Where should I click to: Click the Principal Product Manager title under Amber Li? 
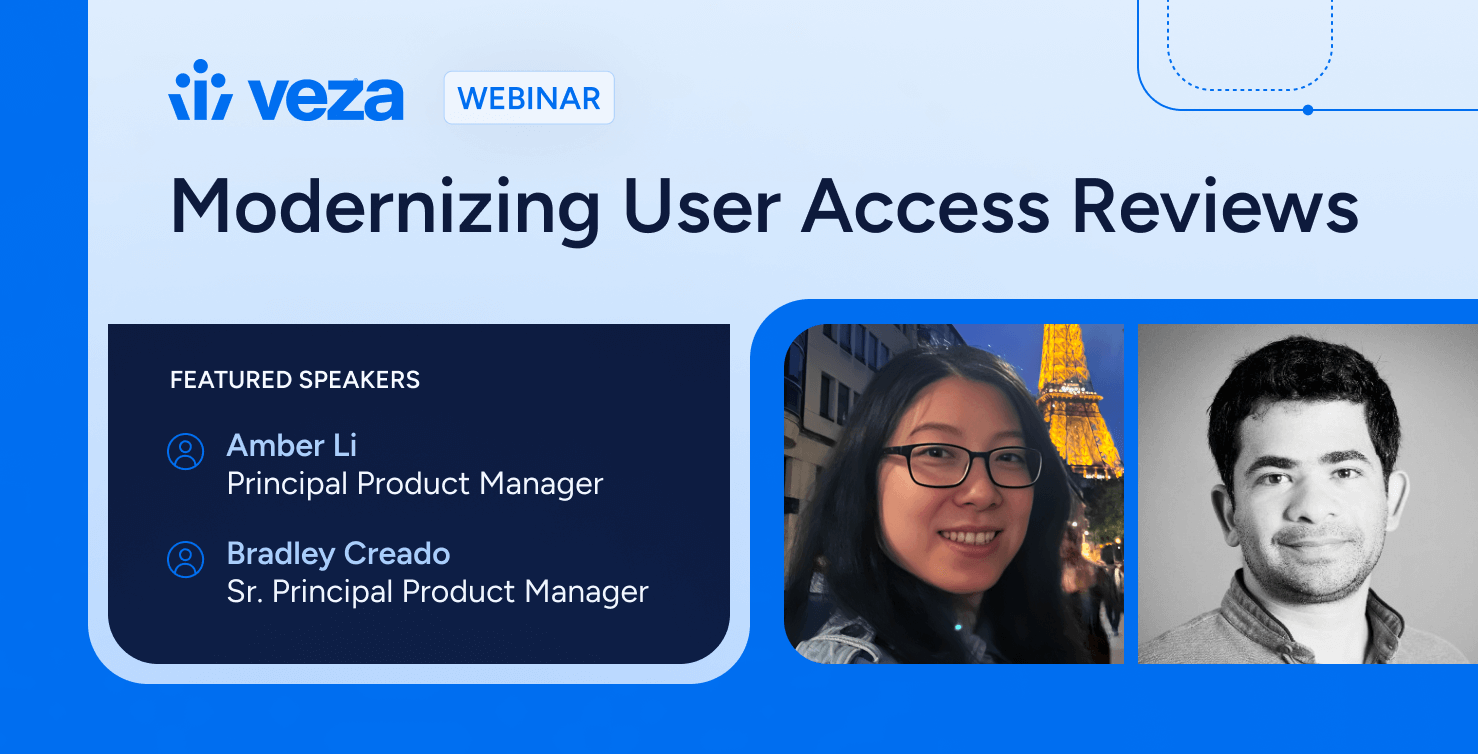415,484
